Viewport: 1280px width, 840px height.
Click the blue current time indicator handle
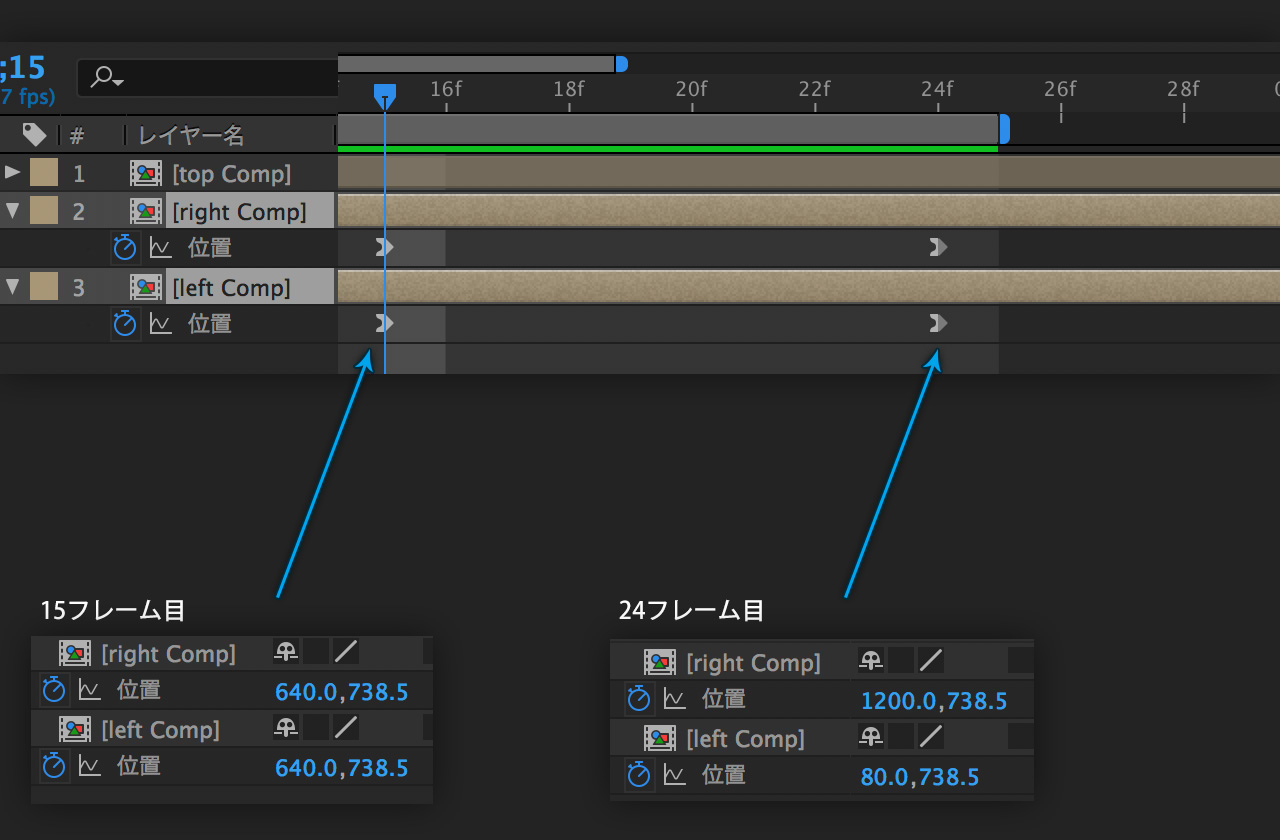[x=385, y=95]
